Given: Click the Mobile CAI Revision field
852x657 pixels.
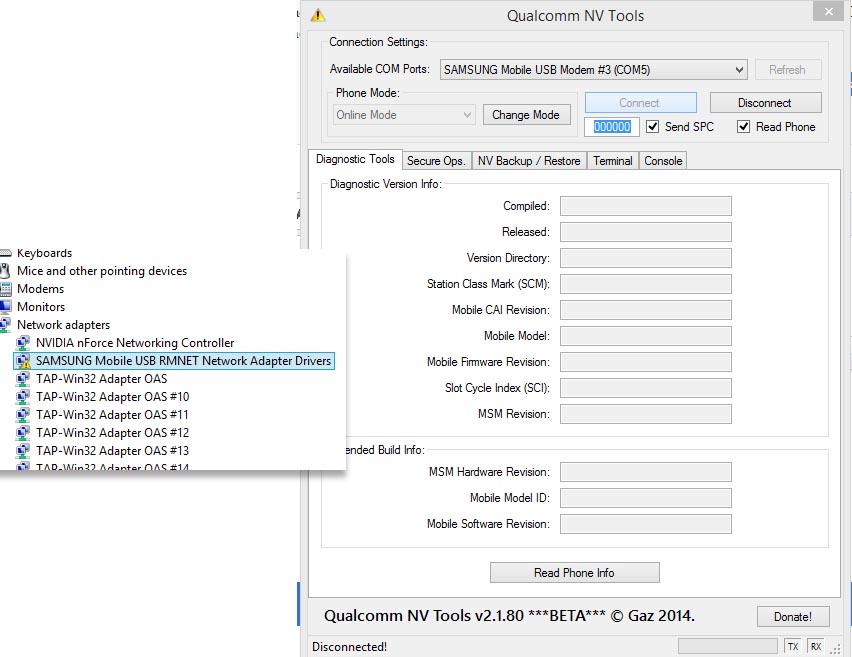Looking at the screenshot, I should (646, 310).
